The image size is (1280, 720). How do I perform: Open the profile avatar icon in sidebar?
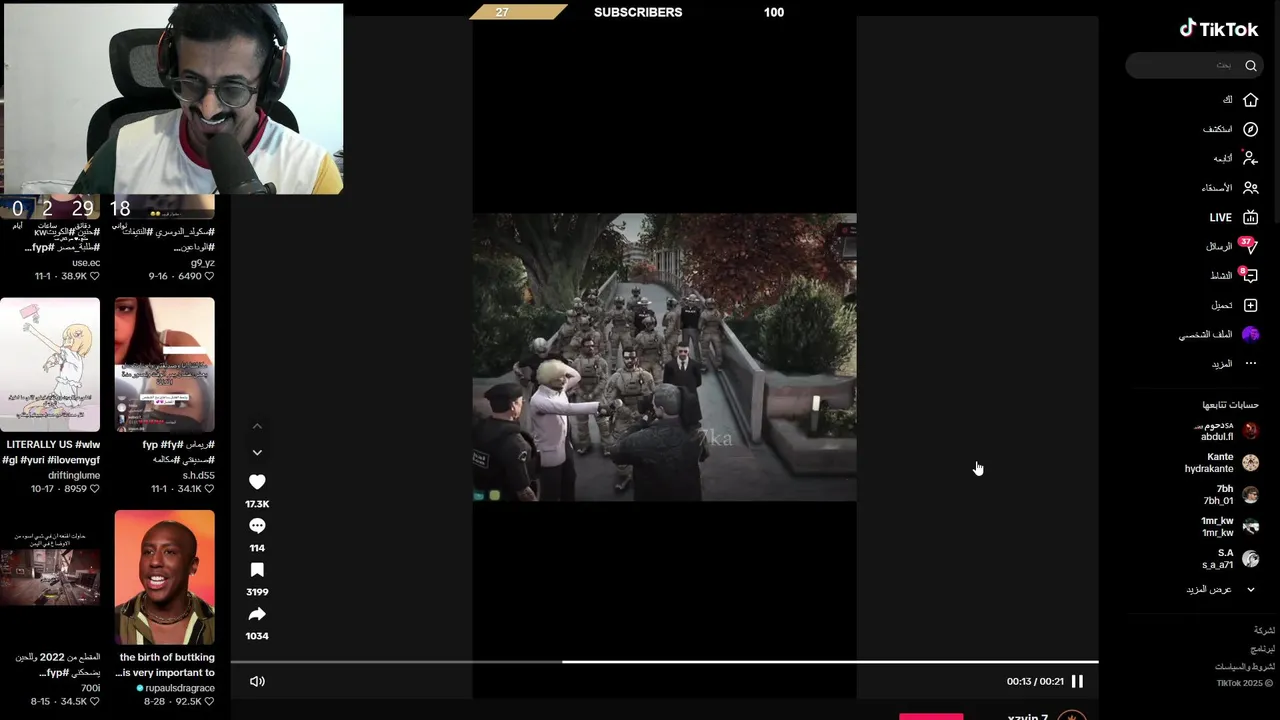pos(1250,334)
